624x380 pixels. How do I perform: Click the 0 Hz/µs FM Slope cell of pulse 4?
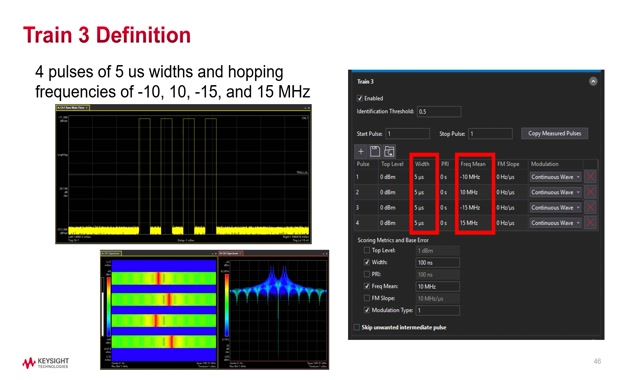(505, 223)
